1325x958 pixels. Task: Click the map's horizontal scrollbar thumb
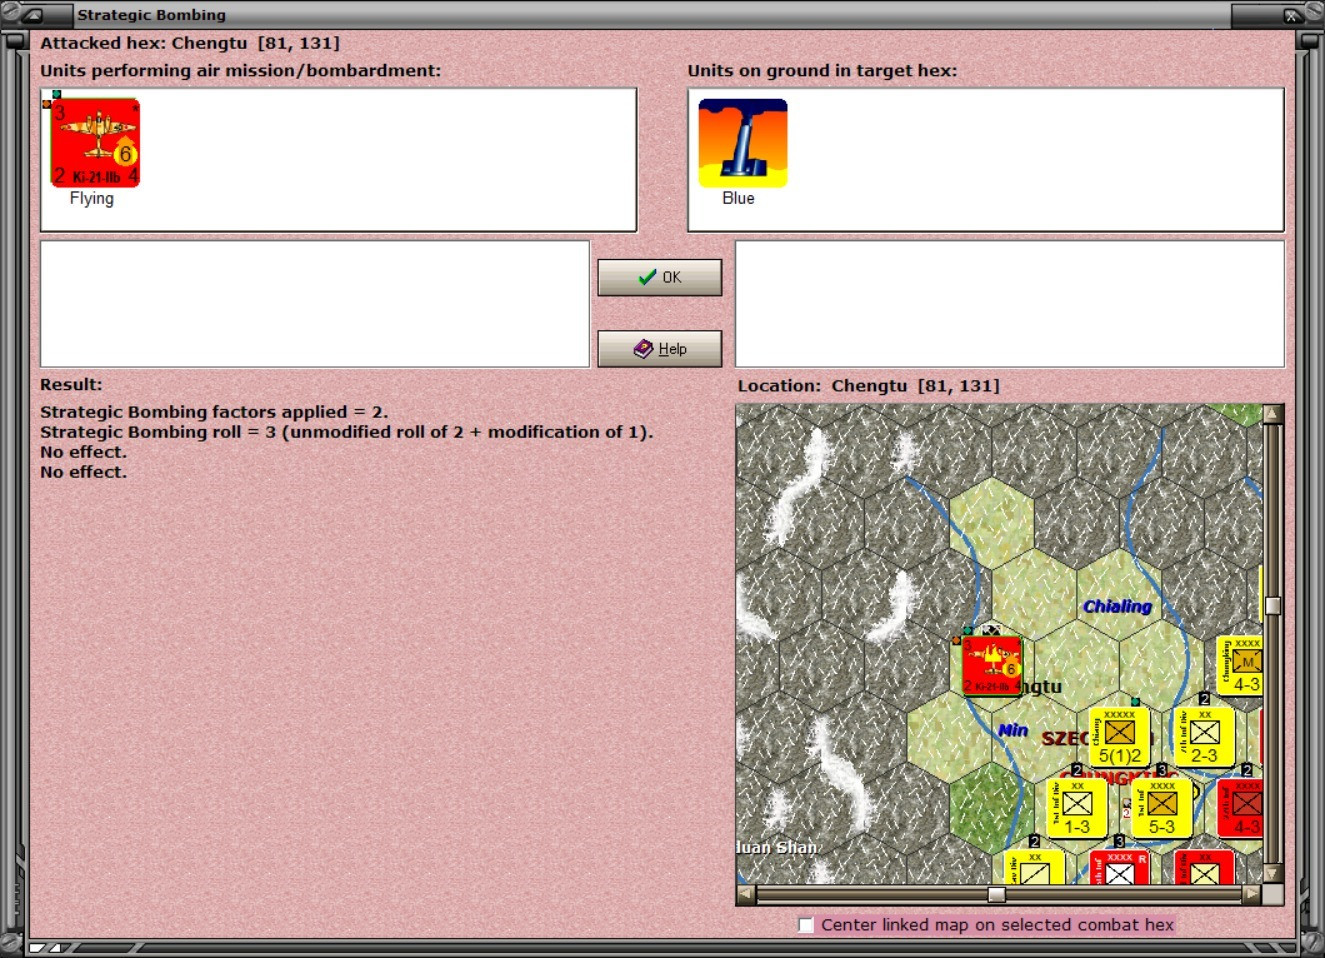[x=996, y=894]
